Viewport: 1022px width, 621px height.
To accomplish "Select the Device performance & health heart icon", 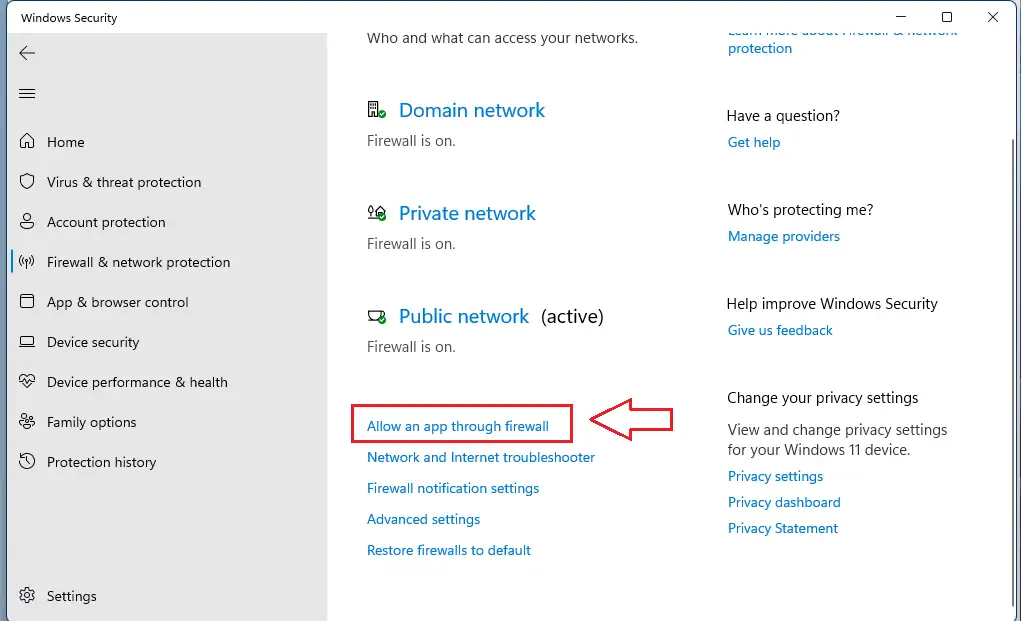I will pyautogui.click(x=27, y=382).
